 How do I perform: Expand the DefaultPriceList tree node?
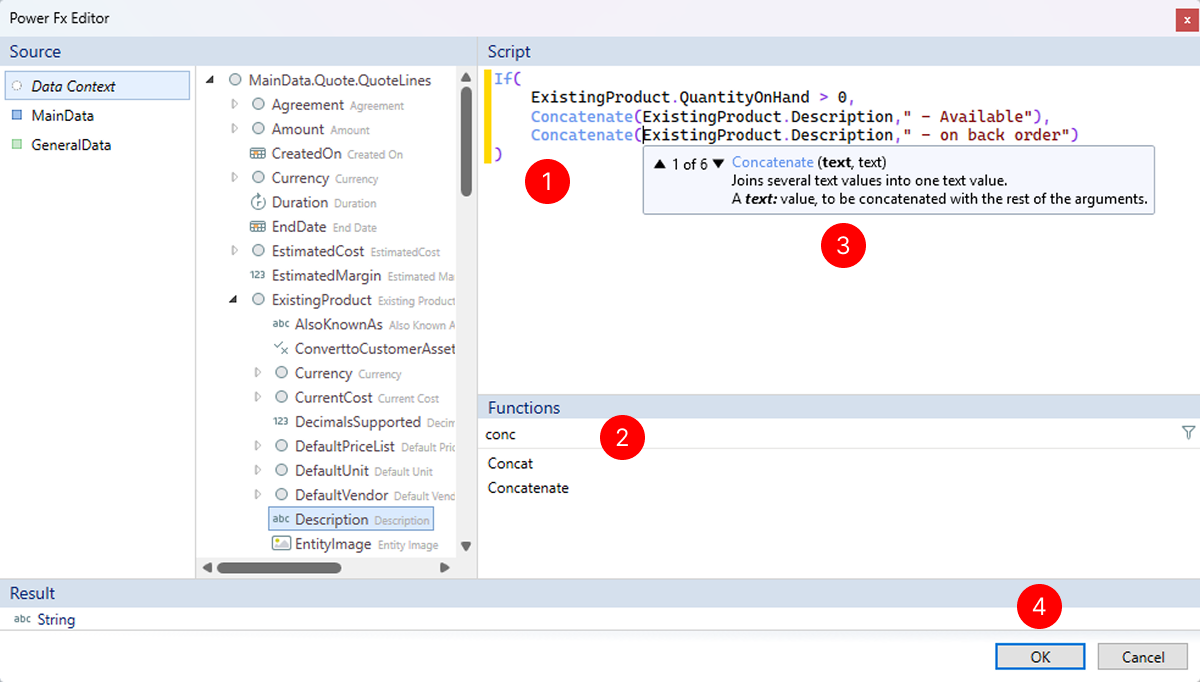pos(258,446)
